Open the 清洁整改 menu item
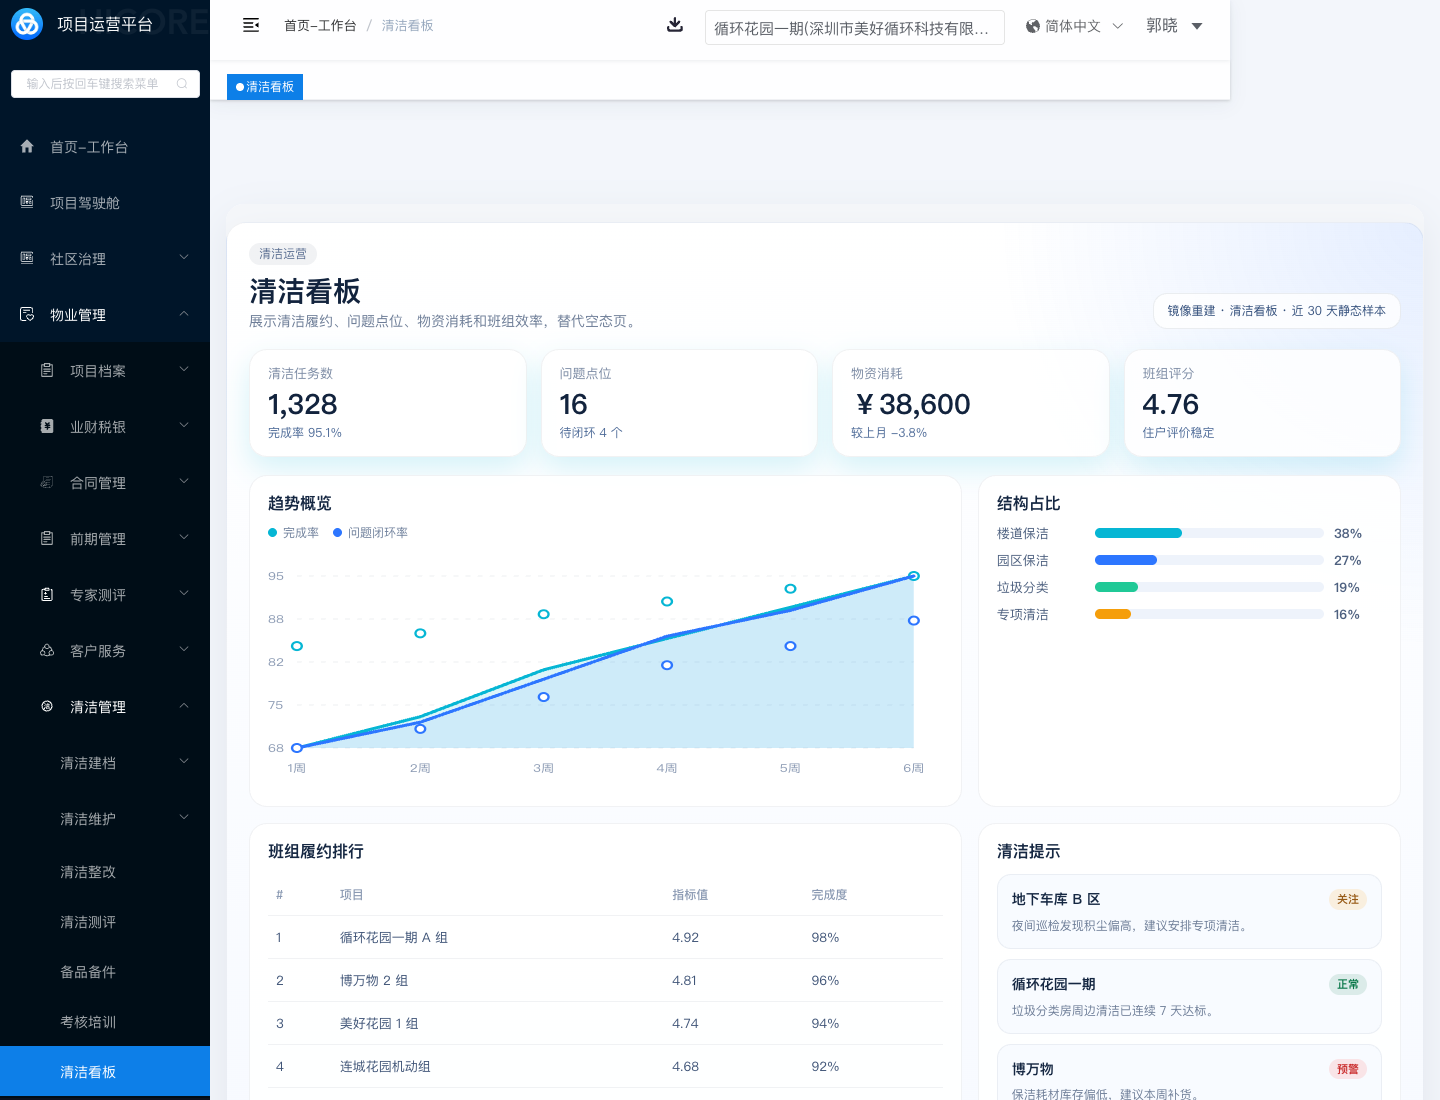Screen dimensions: 1440x1100 (x=88, y=872)
